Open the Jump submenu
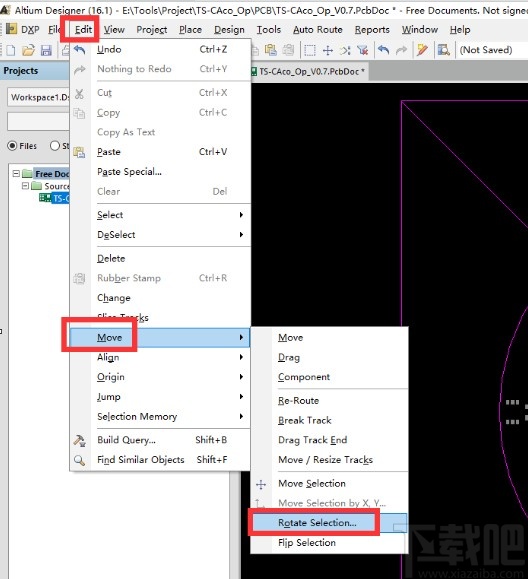This screenshot has height=579, width=528. pos(160,397)
